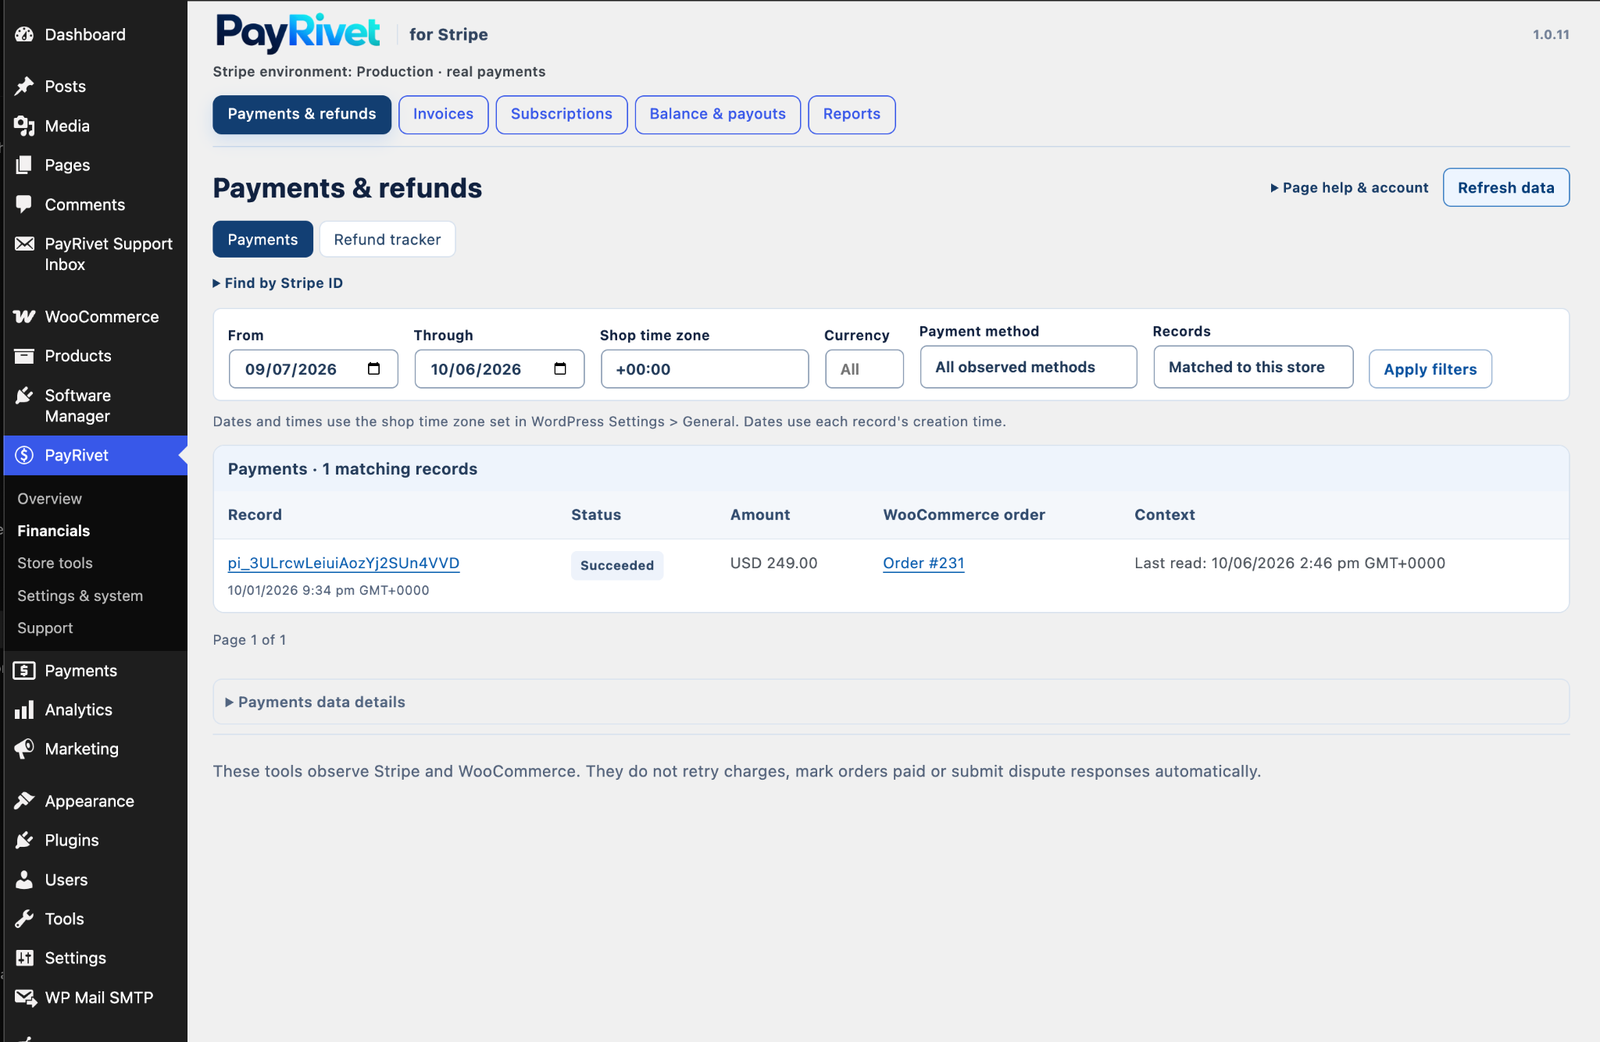This screenshot has width=1600, height=1042.
Task: Click the PayRivet Support Inbox envelope icon
Action: pos(24,244)
